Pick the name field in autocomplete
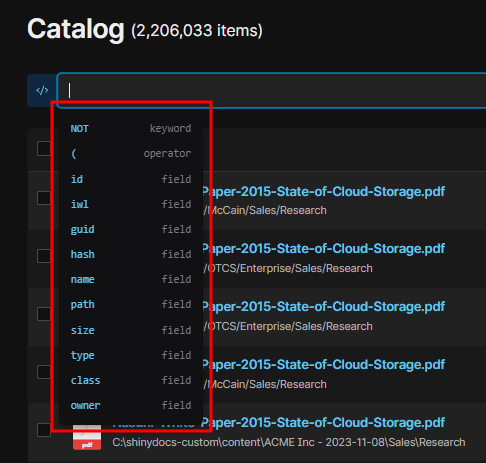Screen dimensions: 486x463 coord(131,279)
